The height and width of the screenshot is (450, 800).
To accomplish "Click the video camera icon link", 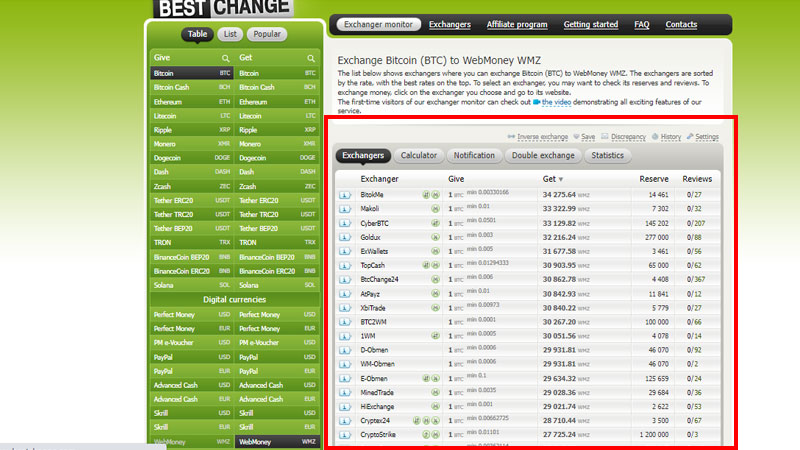I will click(x=536, y=102).
